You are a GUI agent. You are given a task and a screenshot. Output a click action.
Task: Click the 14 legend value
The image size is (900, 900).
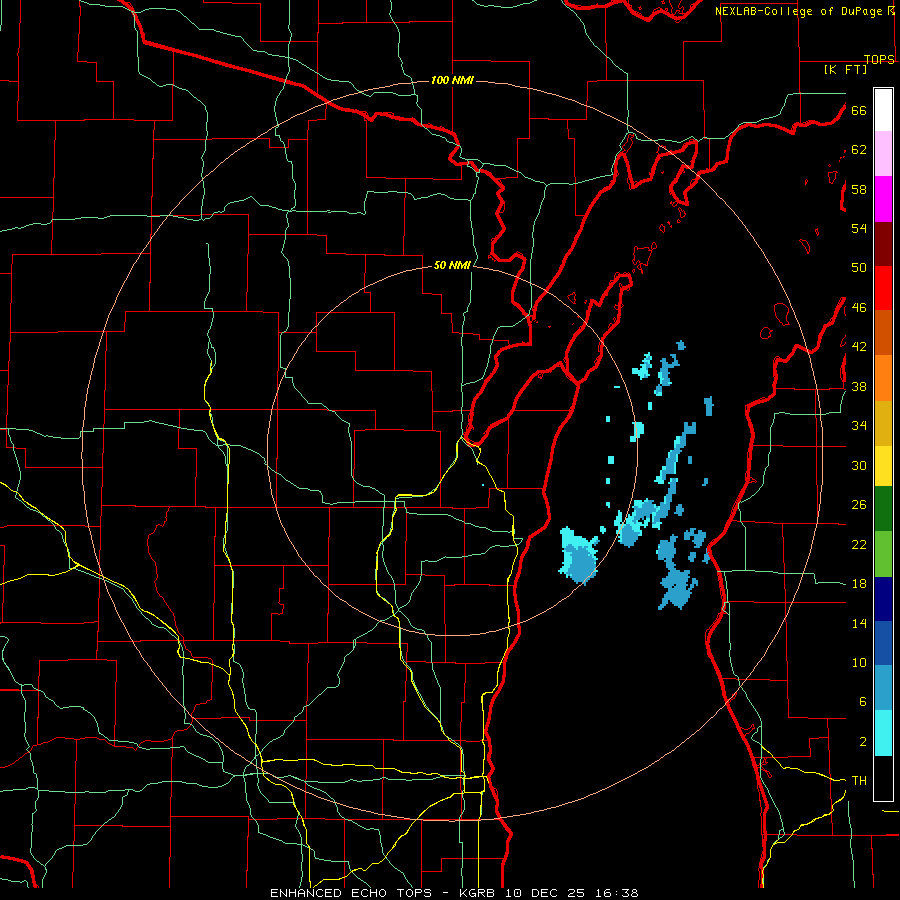click(859, 623)
